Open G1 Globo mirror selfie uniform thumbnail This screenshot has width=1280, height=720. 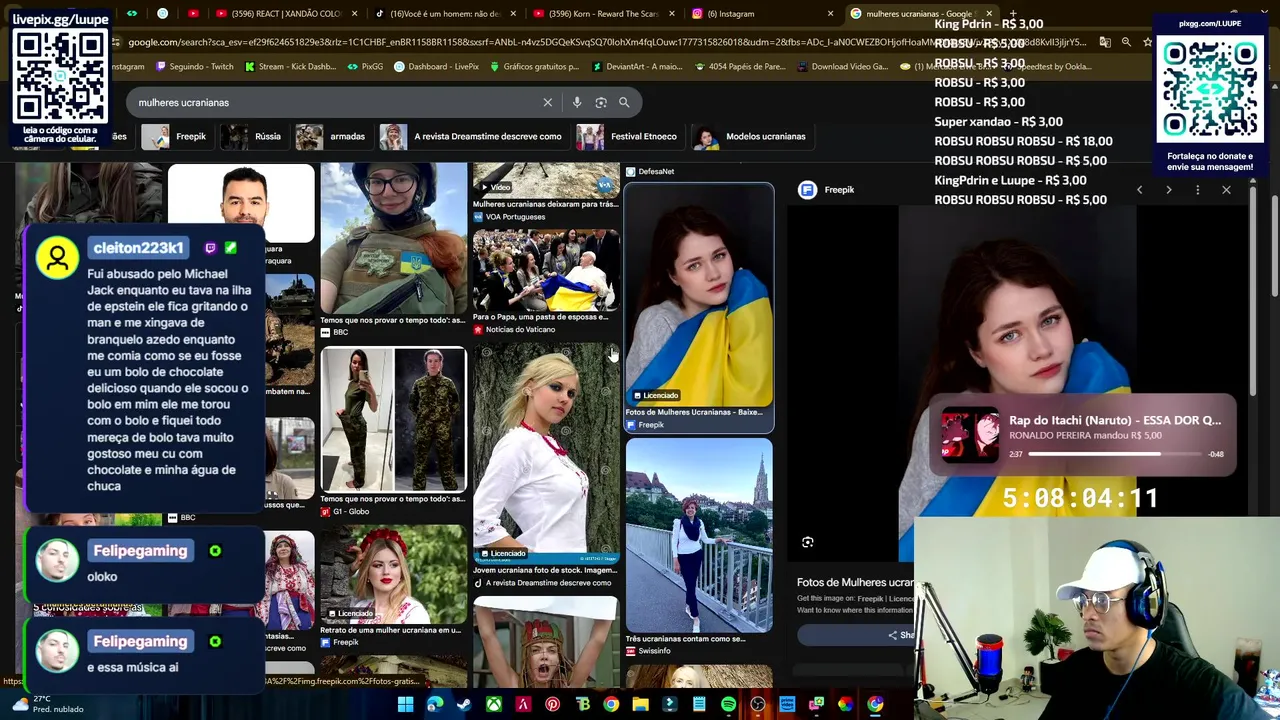point(393,420)
